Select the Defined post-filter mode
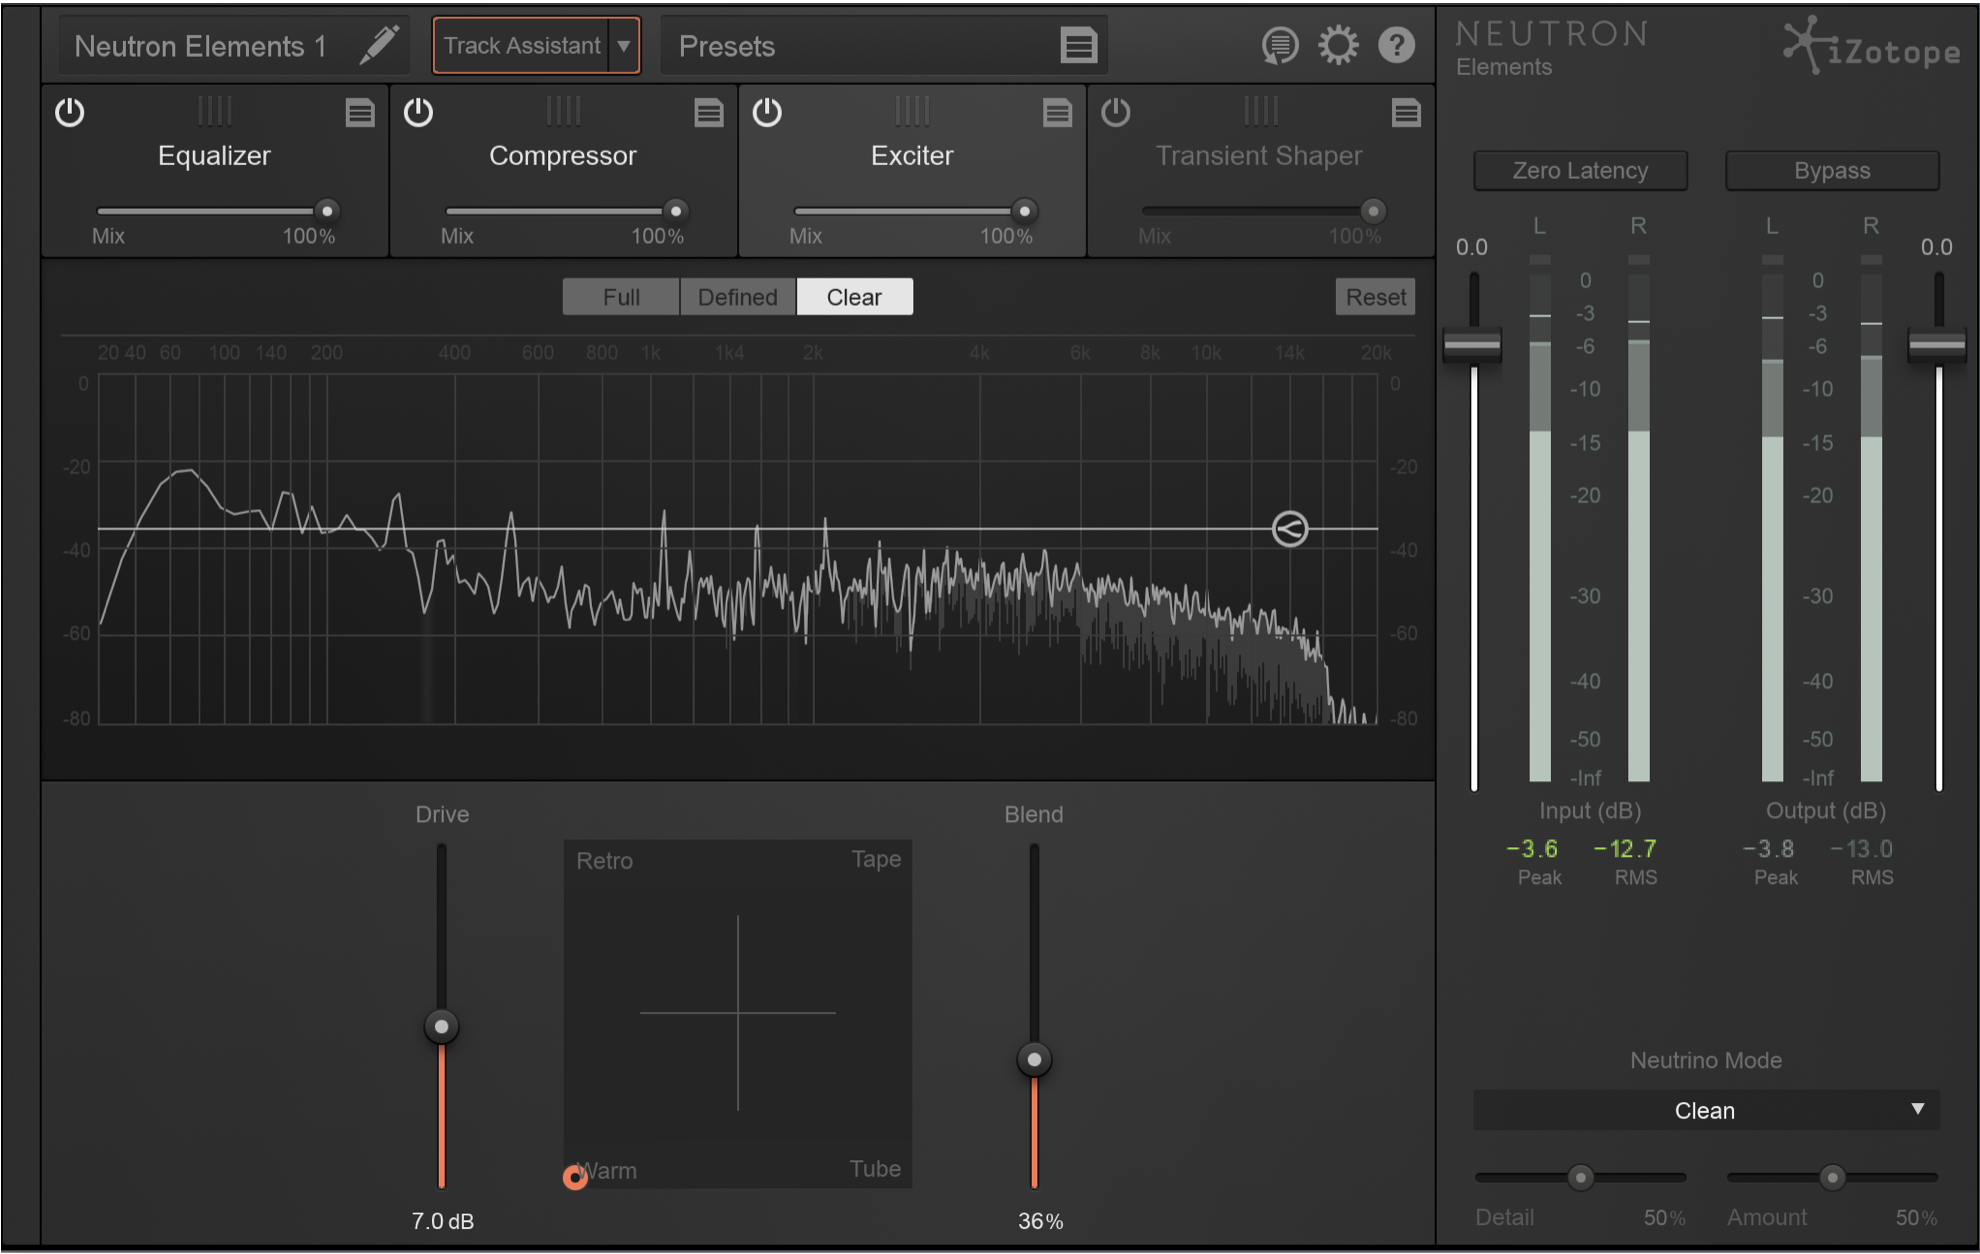1980x1254 pixels. (x=737, y=297)
